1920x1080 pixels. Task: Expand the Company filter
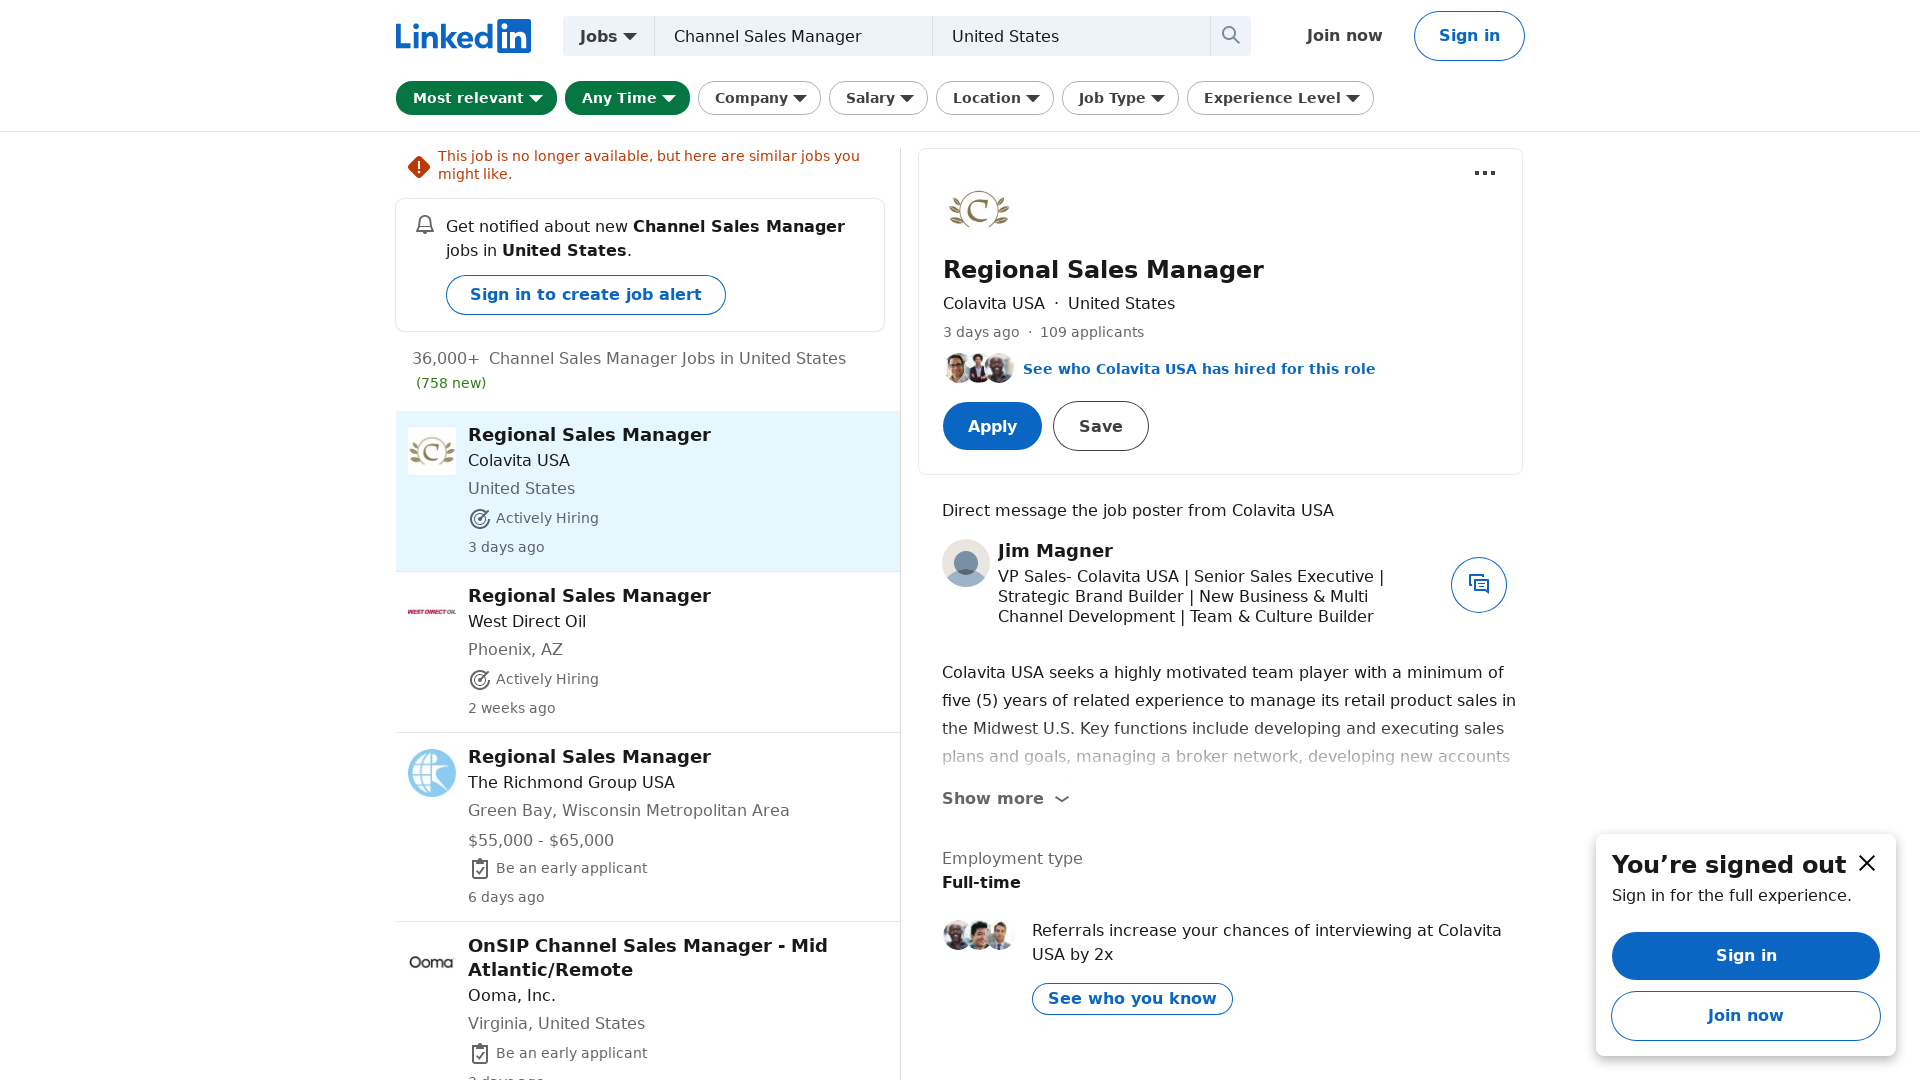click(759, 98)
